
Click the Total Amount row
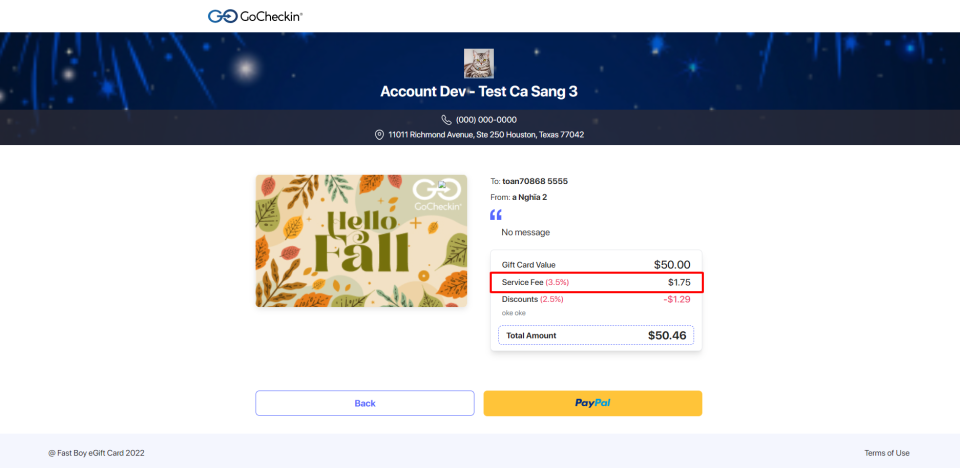pos(596,336)
